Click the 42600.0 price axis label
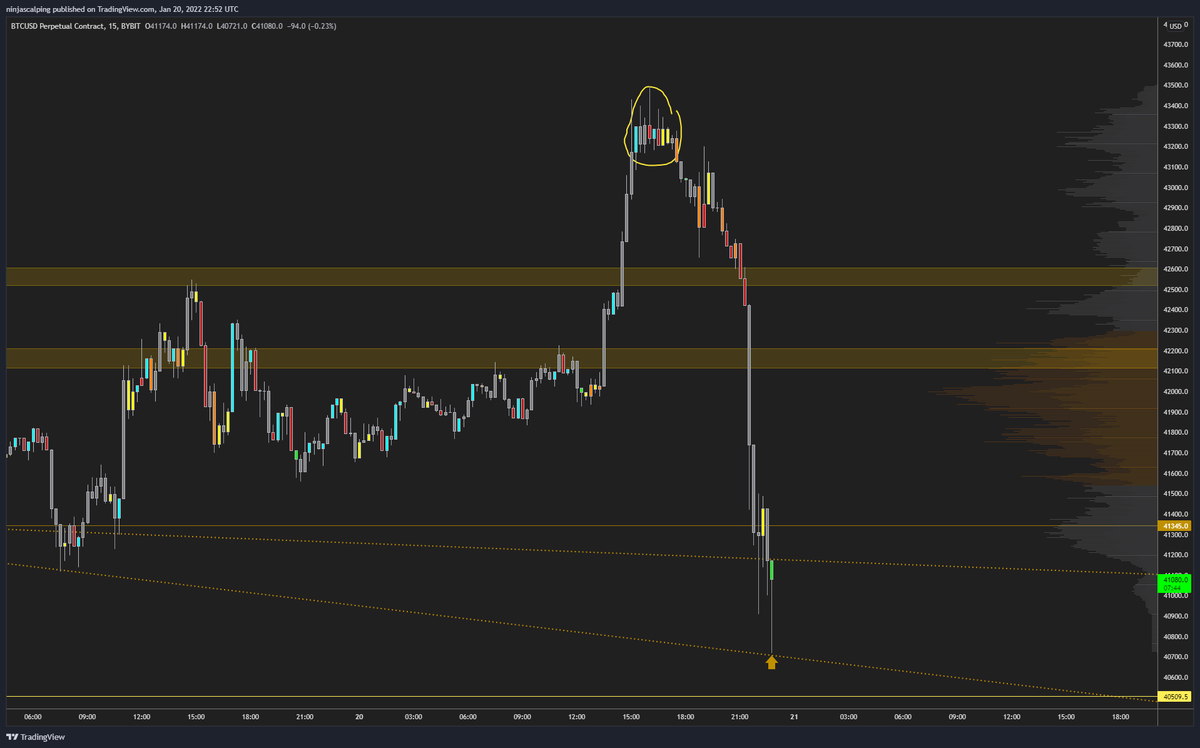Screen dimensions: 1200x748 click(1174, 269)
